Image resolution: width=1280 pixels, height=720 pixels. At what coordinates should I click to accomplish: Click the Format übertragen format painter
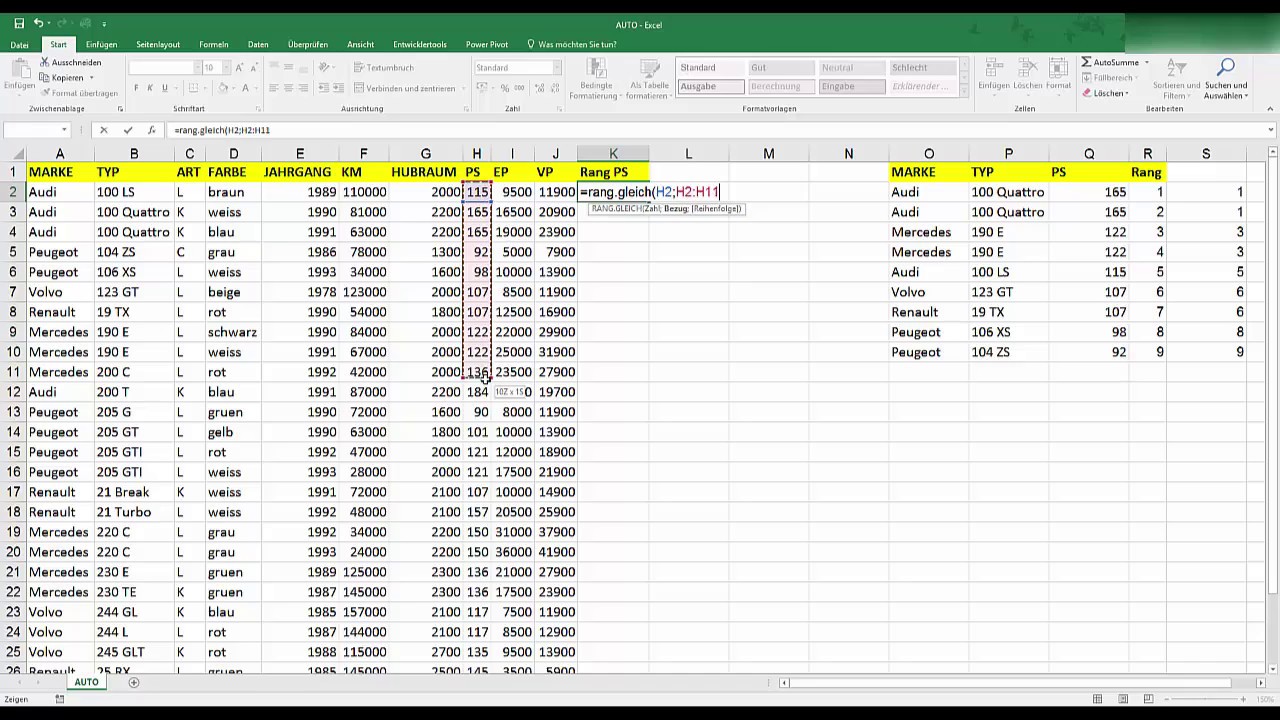78,92
